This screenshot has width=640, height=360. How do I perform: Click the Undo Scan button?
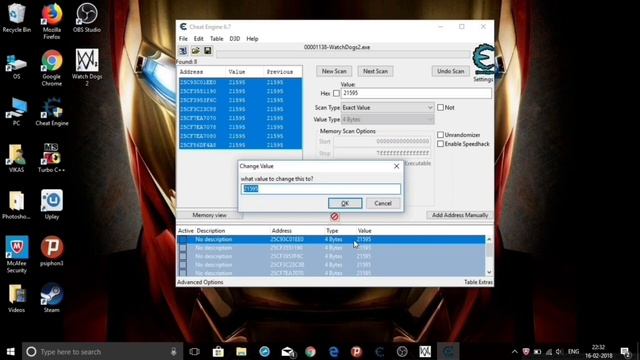pyautogui.click(x=451, y=71)
